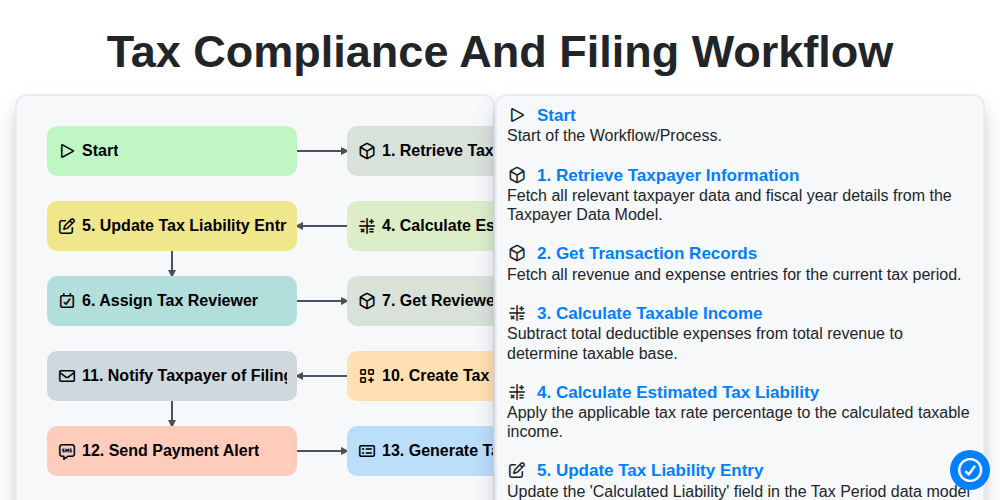The width and height of the screenshot is (1000, 500).
Task: Click the description starting 'Fetch all relevant taxpayer data'
Action: [x=729, y=205]
